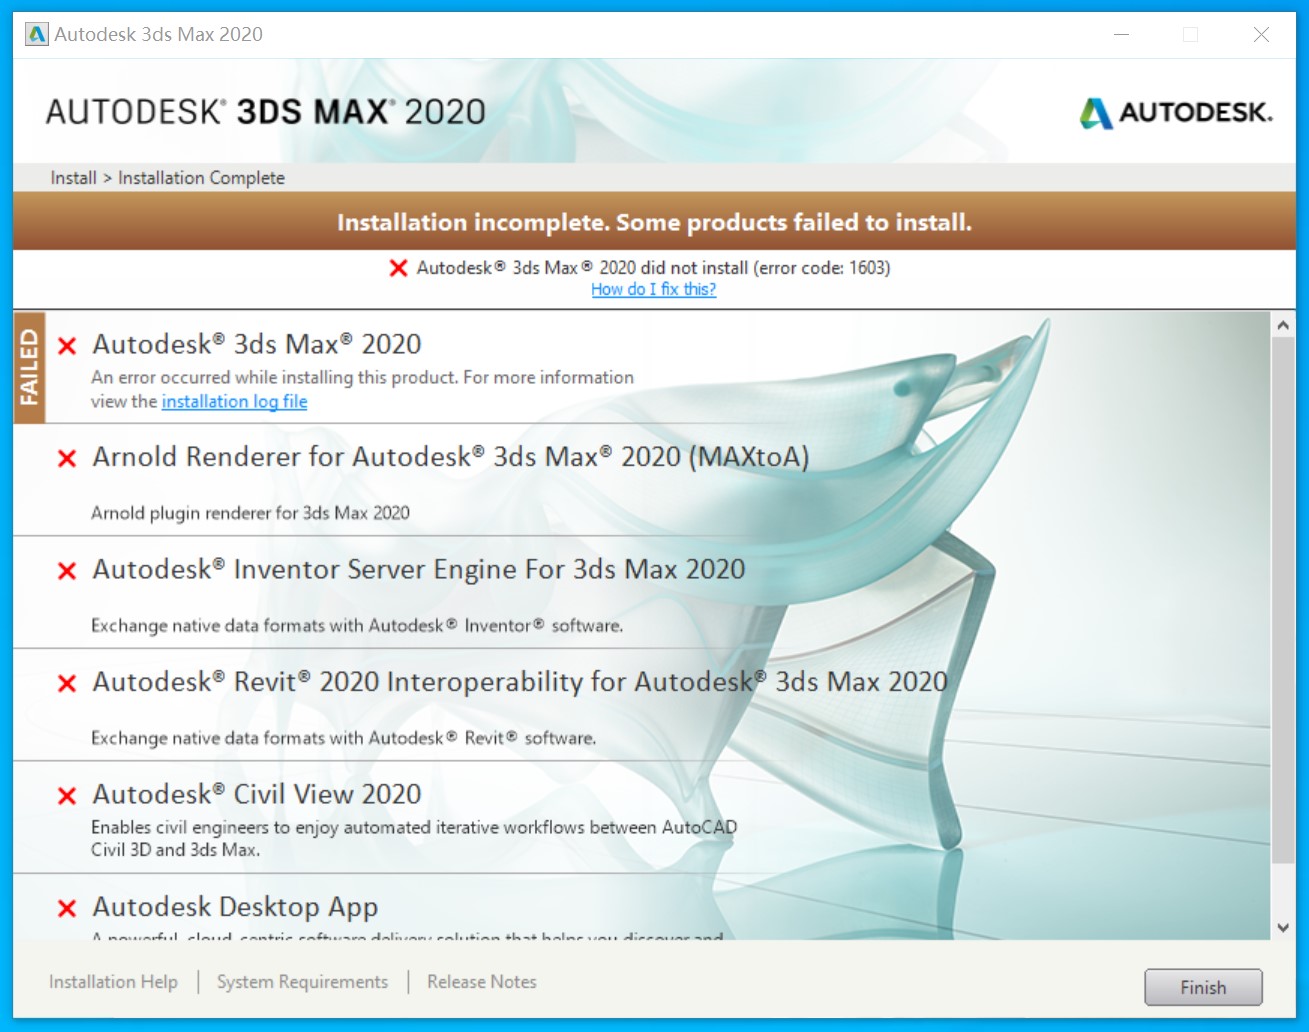Select 'Arnold Renderer for Autodesk 3ds Max 2020 (MAXtoA)' title
1309x1032 pixels.
[x=451, y=457]
